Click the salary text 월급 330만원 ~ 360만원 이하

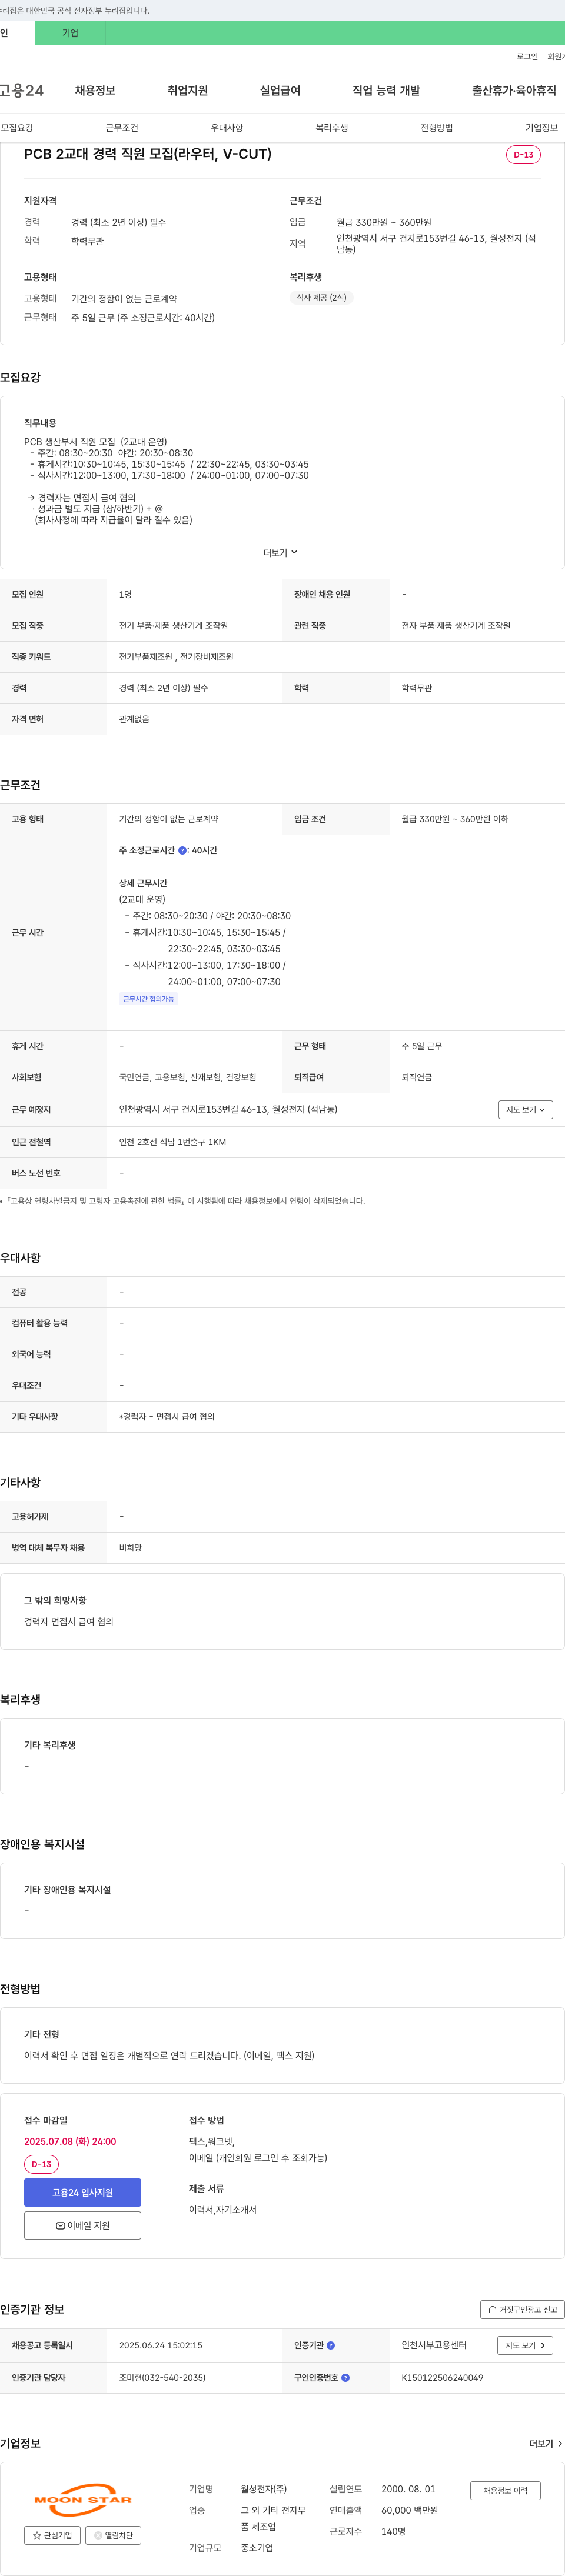[x=455, y=819]
